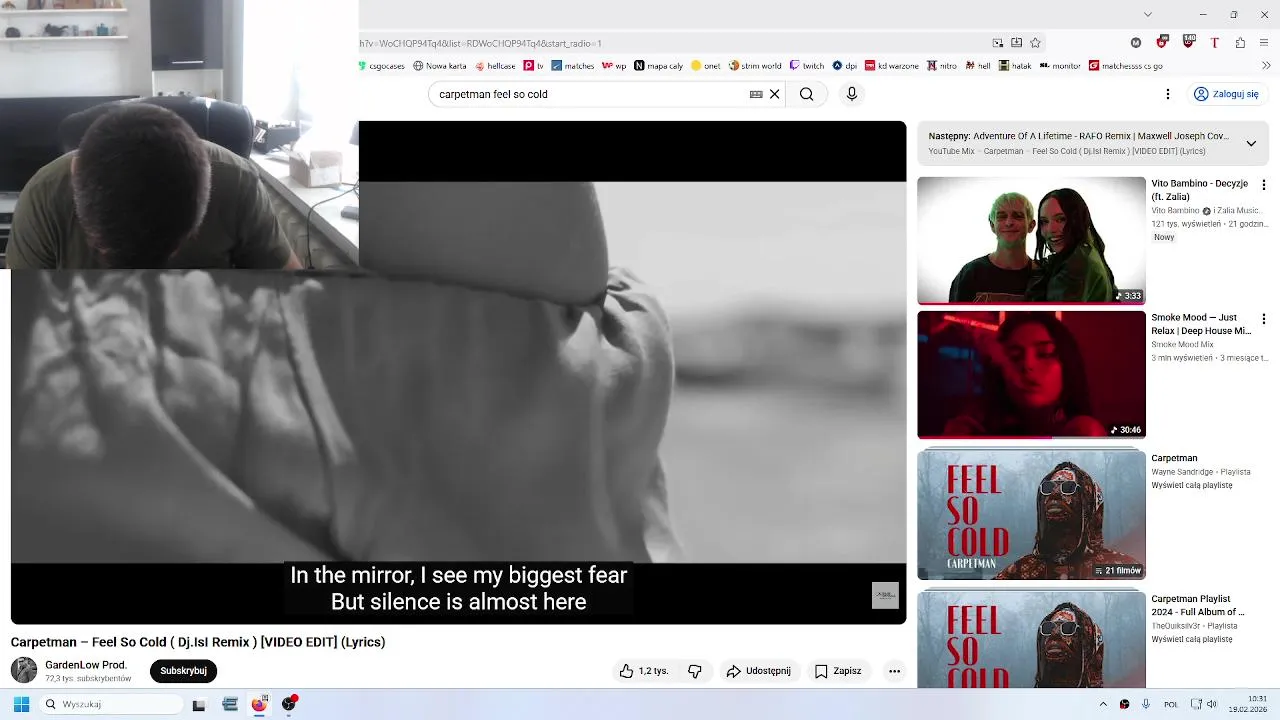This screenshot has width=1280, height=720.
Task: Open the mapa cały bookmark
Action: (x=659, y=66)
